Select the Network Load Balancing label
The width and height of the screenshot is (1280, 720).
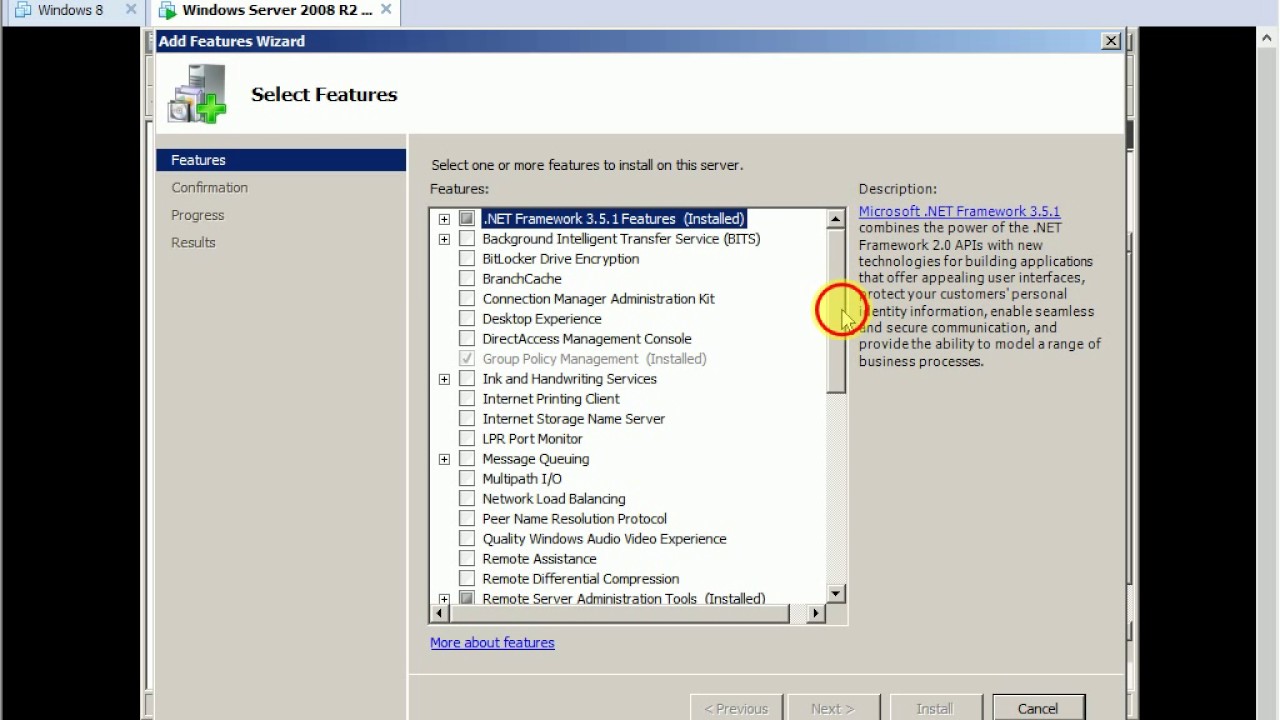coord(553,498)
